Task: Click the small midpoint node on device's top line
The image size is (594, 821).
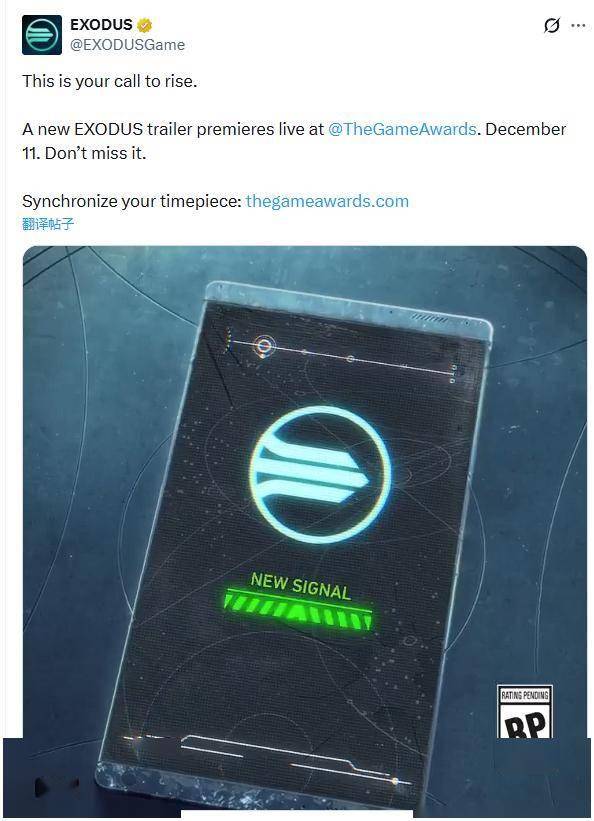Action: (350, 359)
